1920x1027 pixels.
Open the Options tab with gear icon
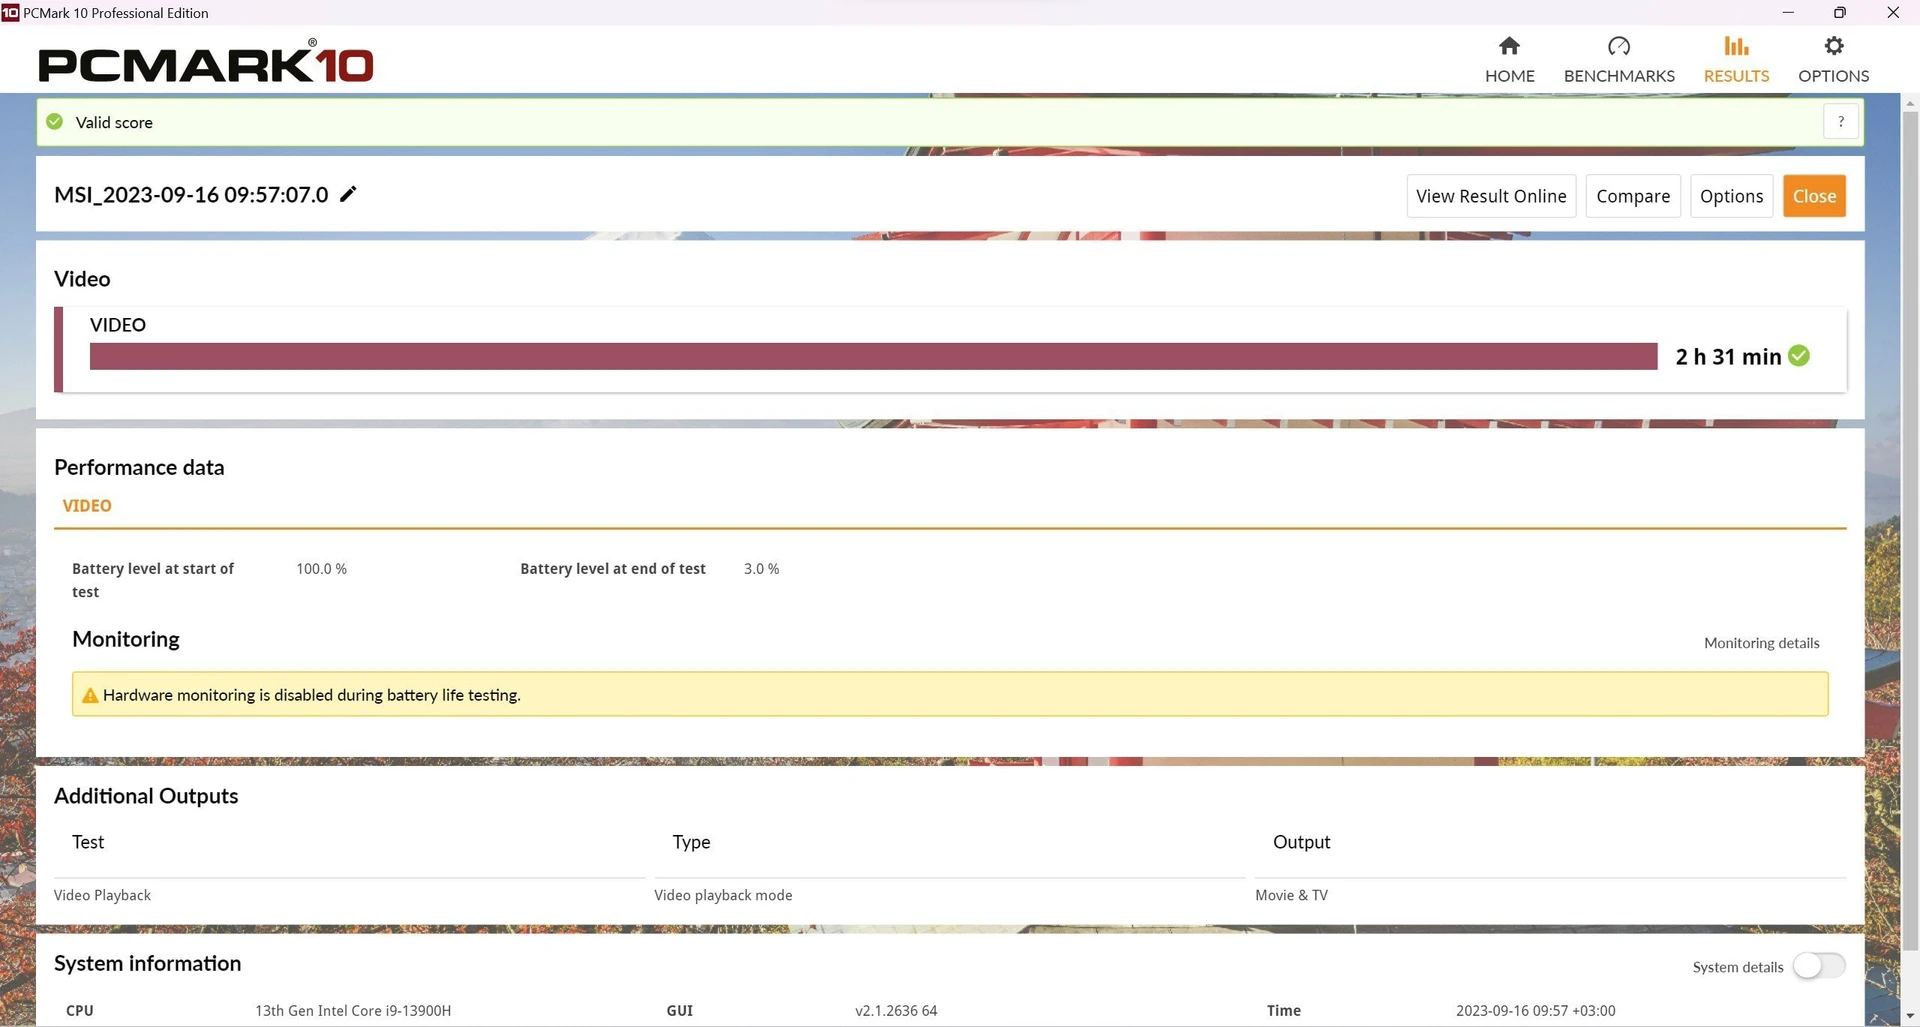(x=1833, y=60)
